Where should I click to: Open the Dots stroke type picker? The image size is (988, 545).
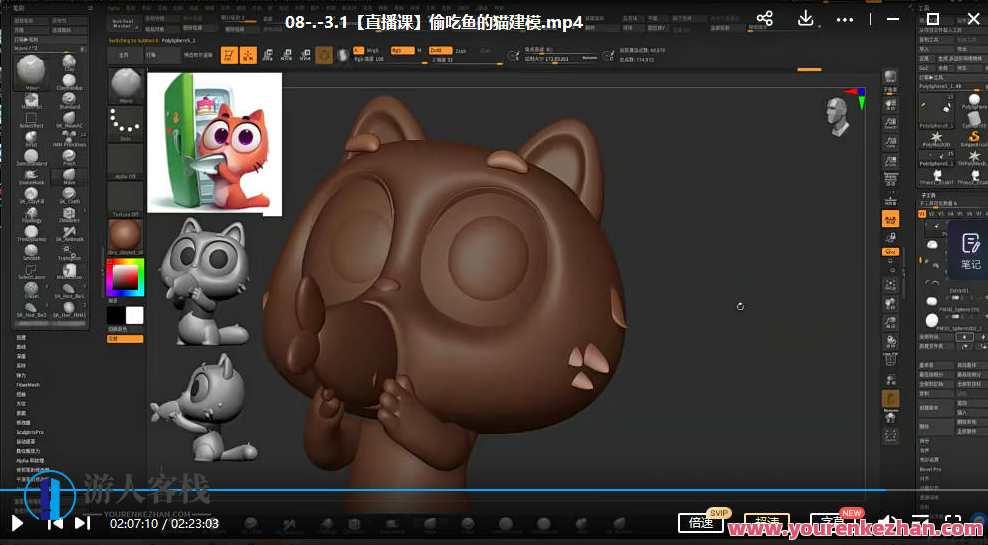[x=126, y=123]
